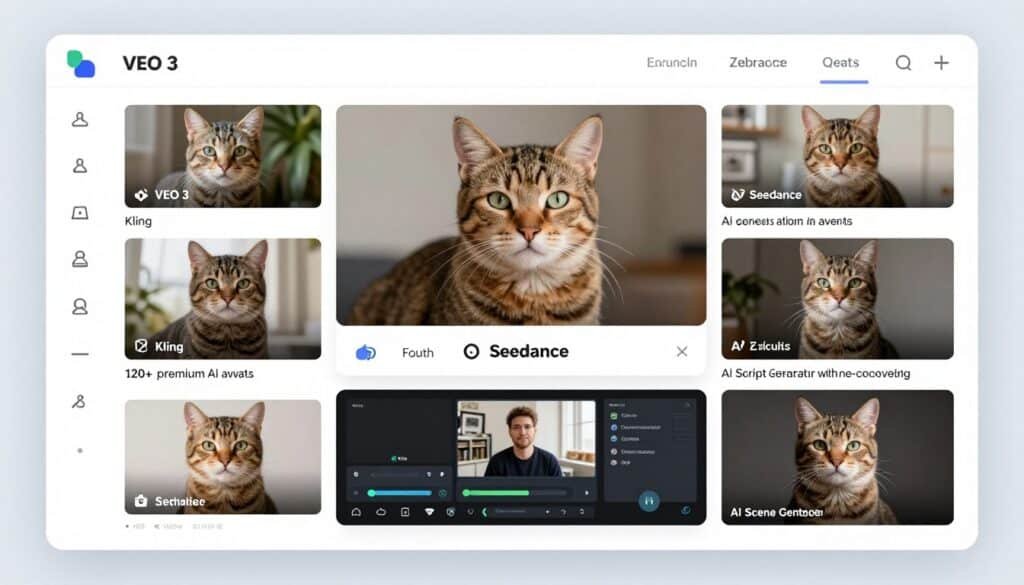This screenshot has height=585, width=1024.
Task: Click the Seedance title in the bar
Action: [x=528, y=351]
